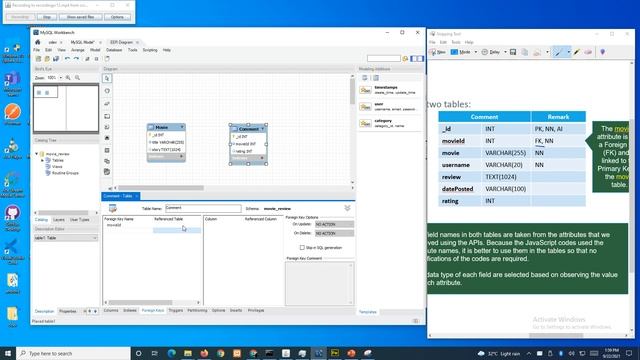
Task: Open the Indexes tab of table editor
Action: click(130, 311)
